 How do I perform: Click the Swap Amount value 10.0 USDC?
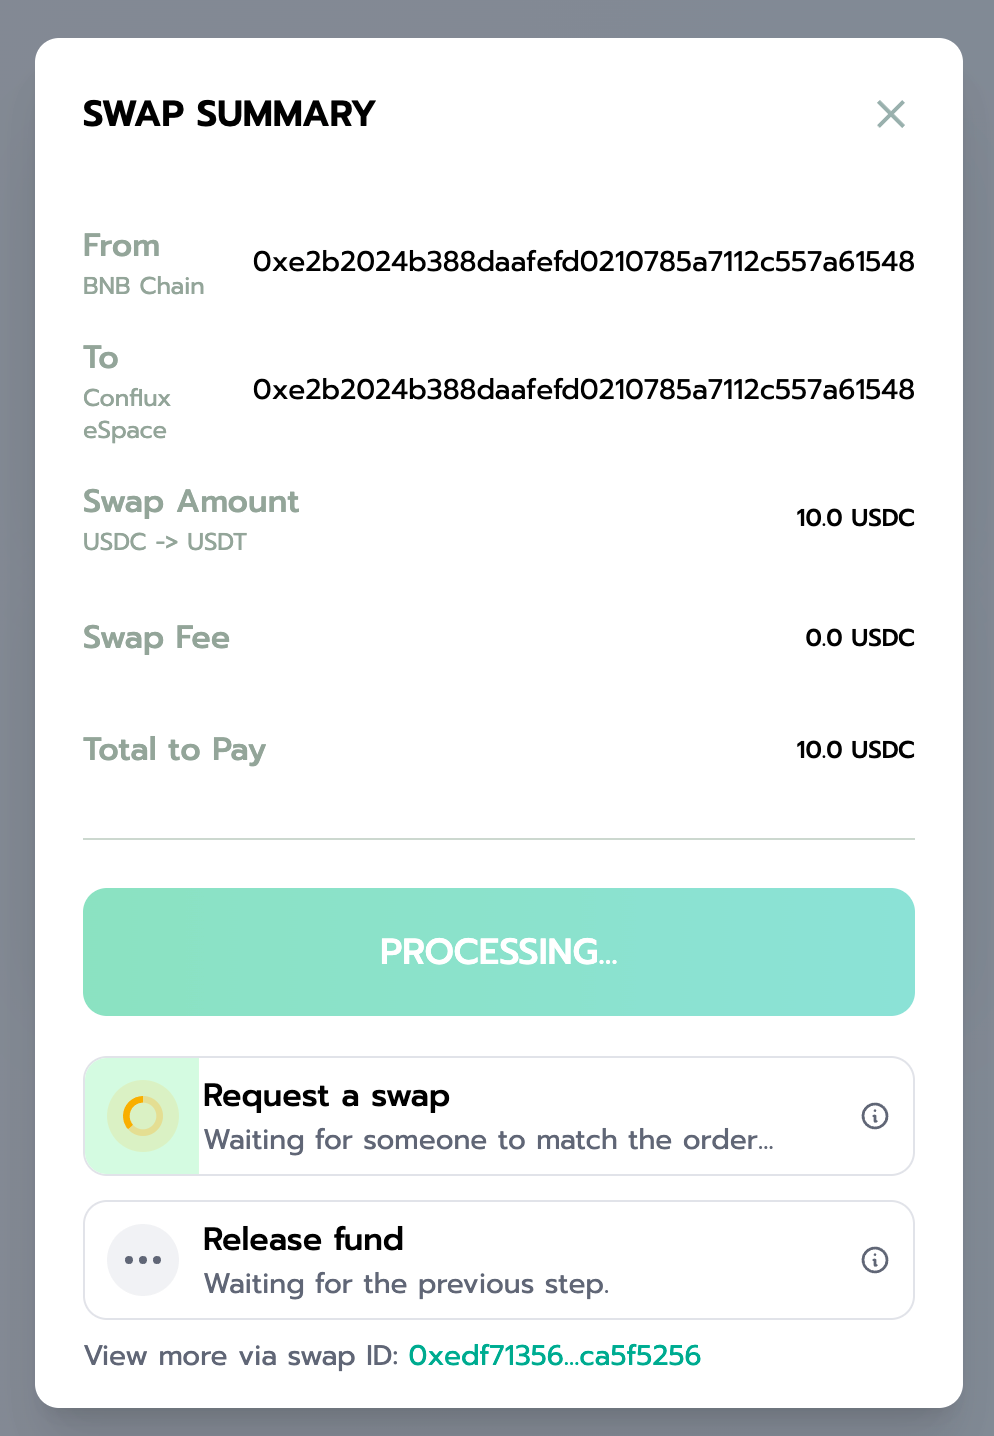click(854, 518)
